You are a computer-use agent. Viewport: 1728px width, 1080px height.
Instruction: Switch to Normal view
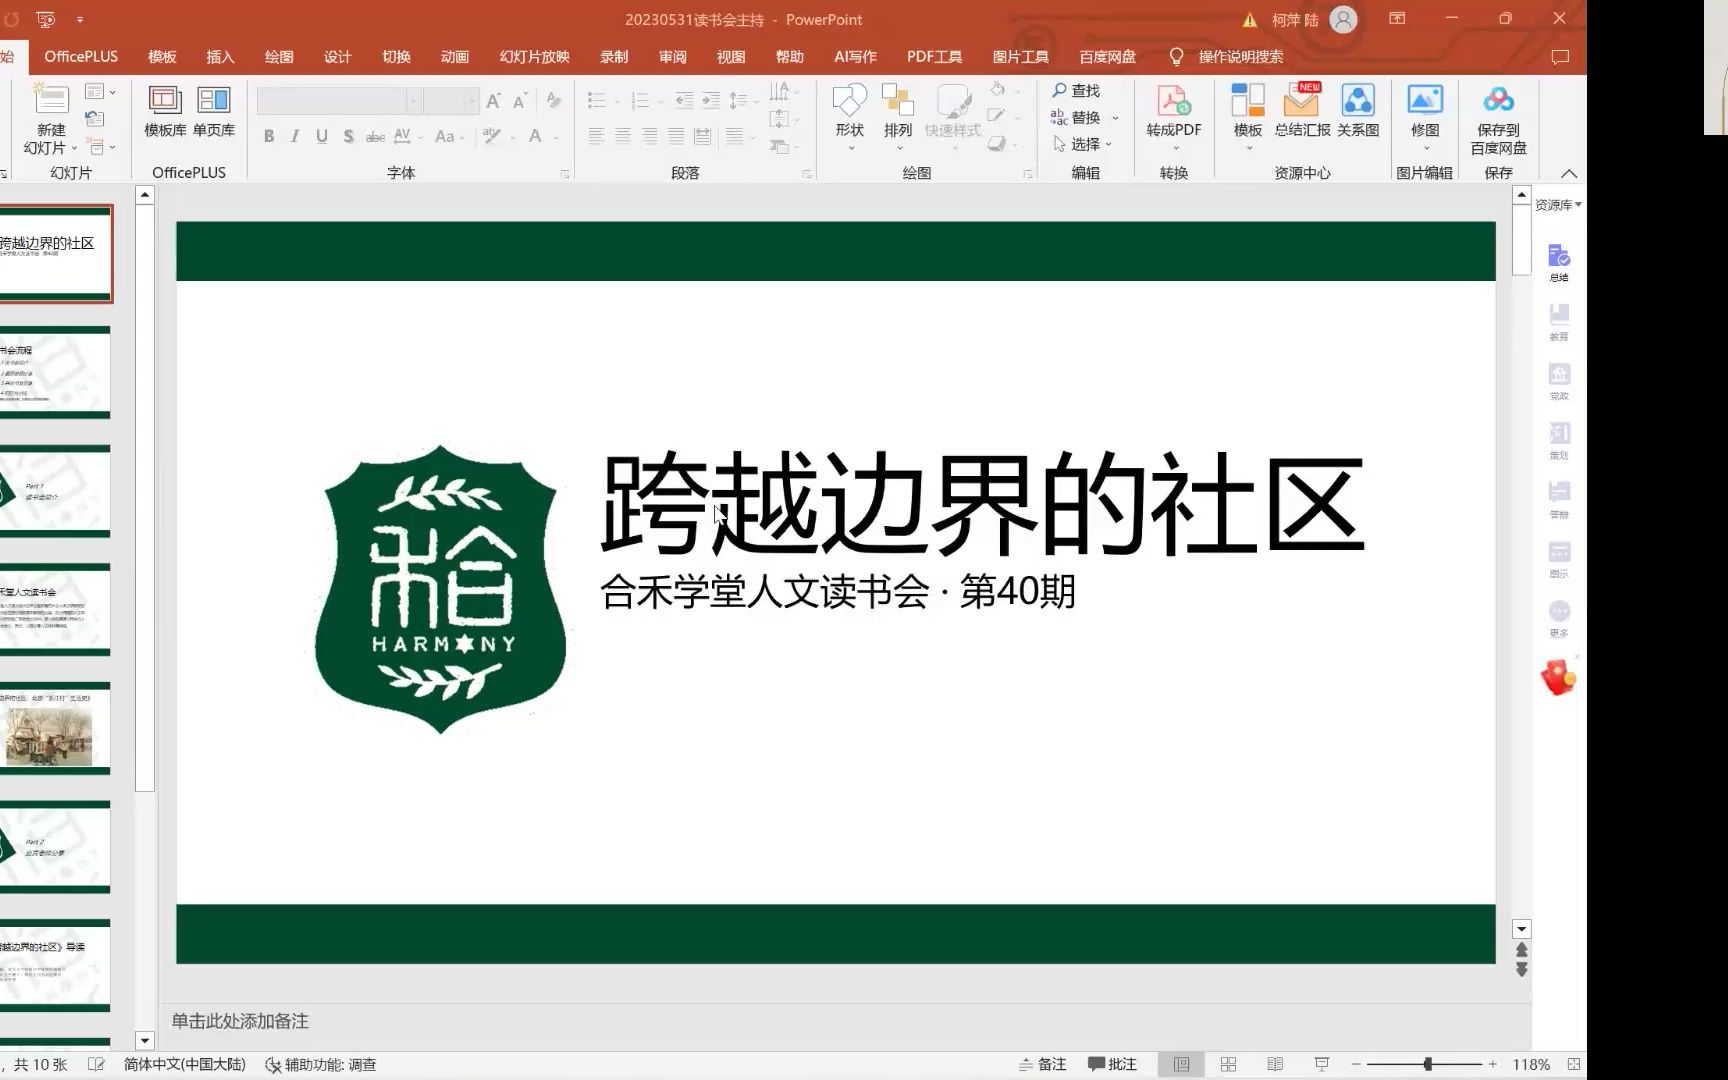tap(1181, 1064)
